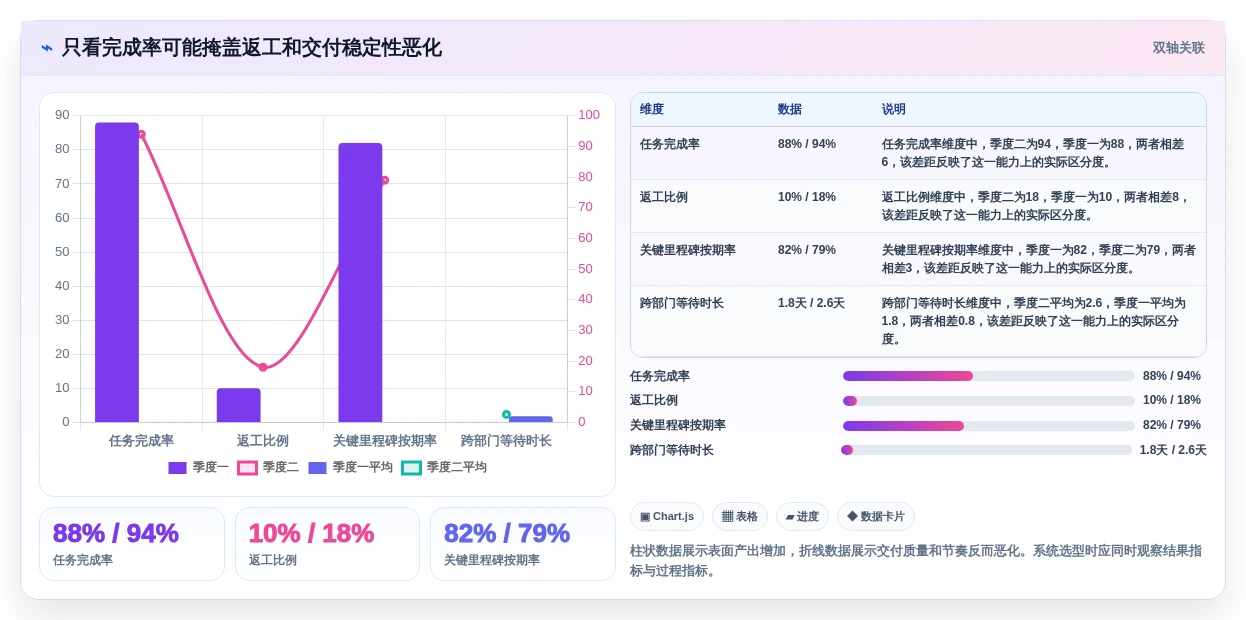Click the 任务完成率 table row label
The width and height of the screenshot is (1246, 620).
(x=670, y=144)
